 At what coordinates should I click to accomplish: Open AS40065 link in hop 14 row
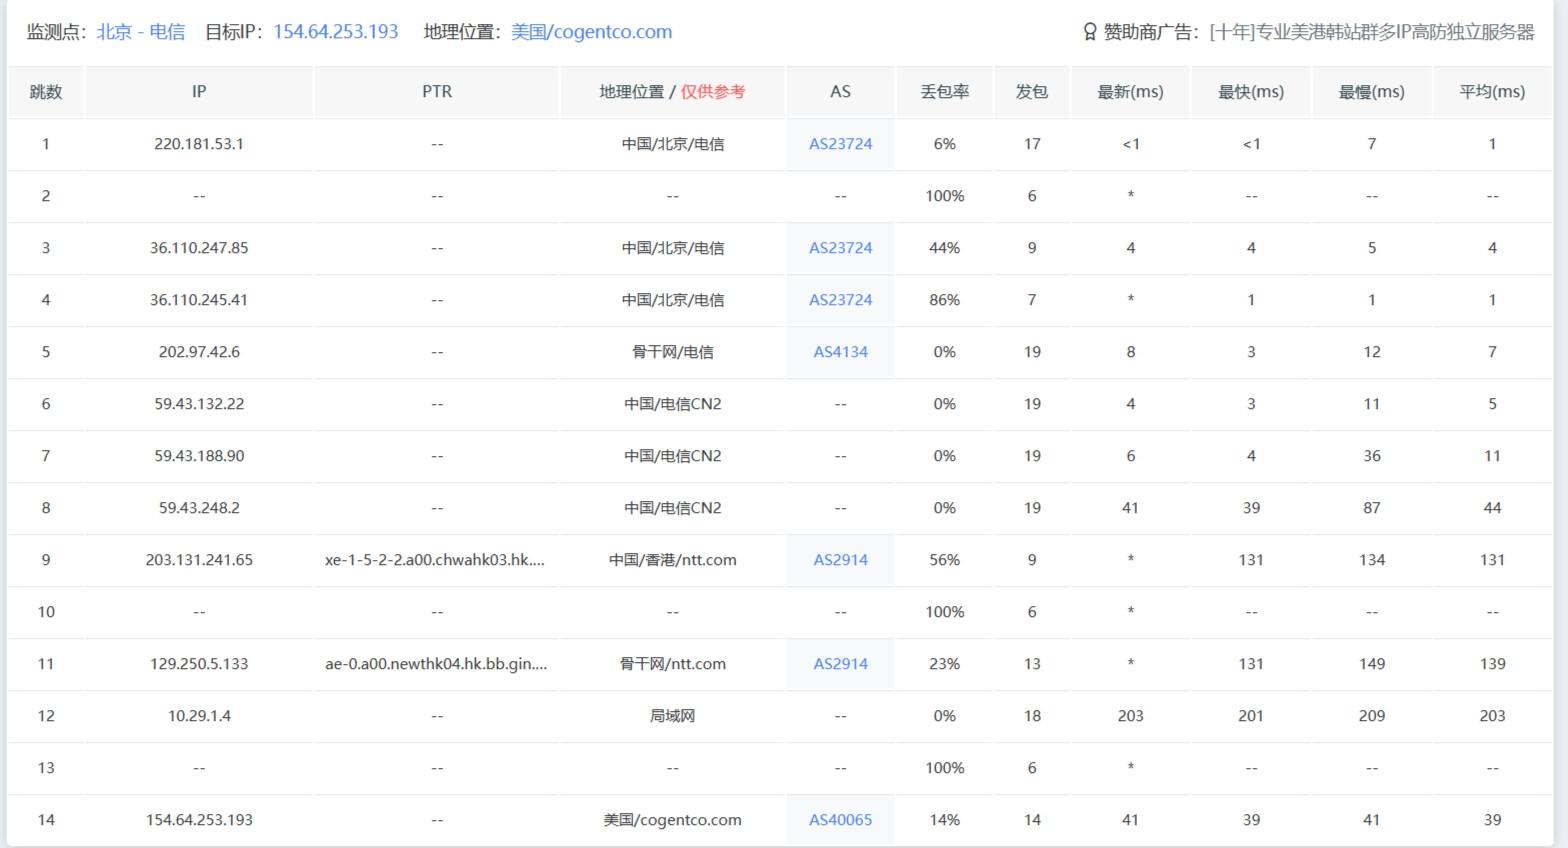(x=840, y=820)
